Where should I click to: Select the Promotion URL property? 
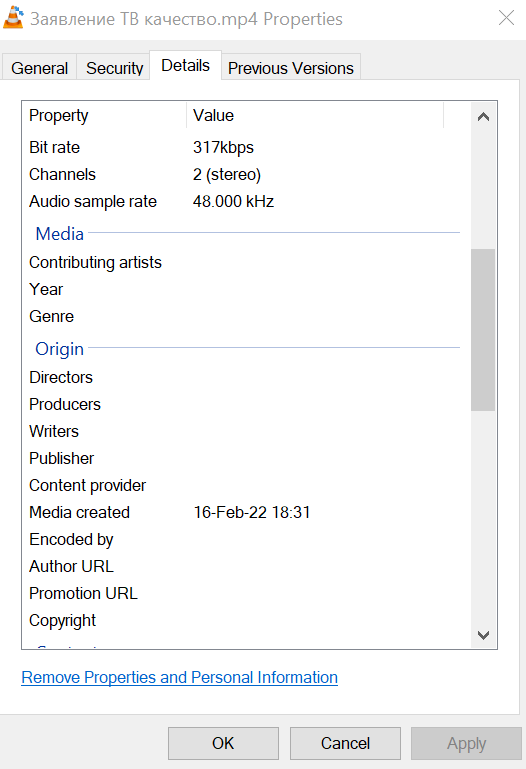pos(83,593)
